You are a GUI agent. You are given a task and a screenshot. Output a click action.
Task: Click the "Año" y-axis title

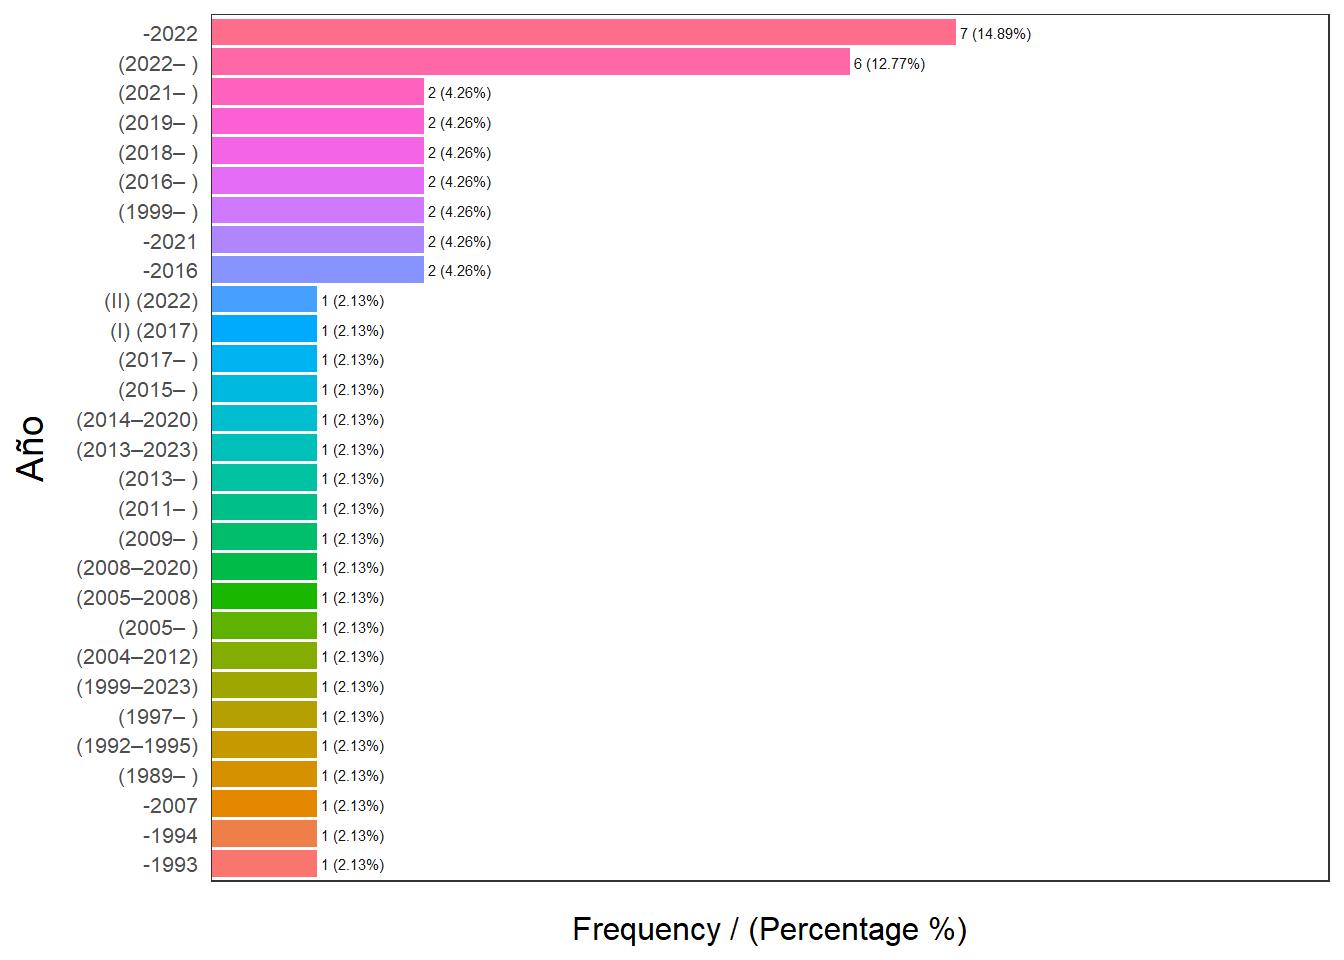pyautogui.click(x=31, y=448)
